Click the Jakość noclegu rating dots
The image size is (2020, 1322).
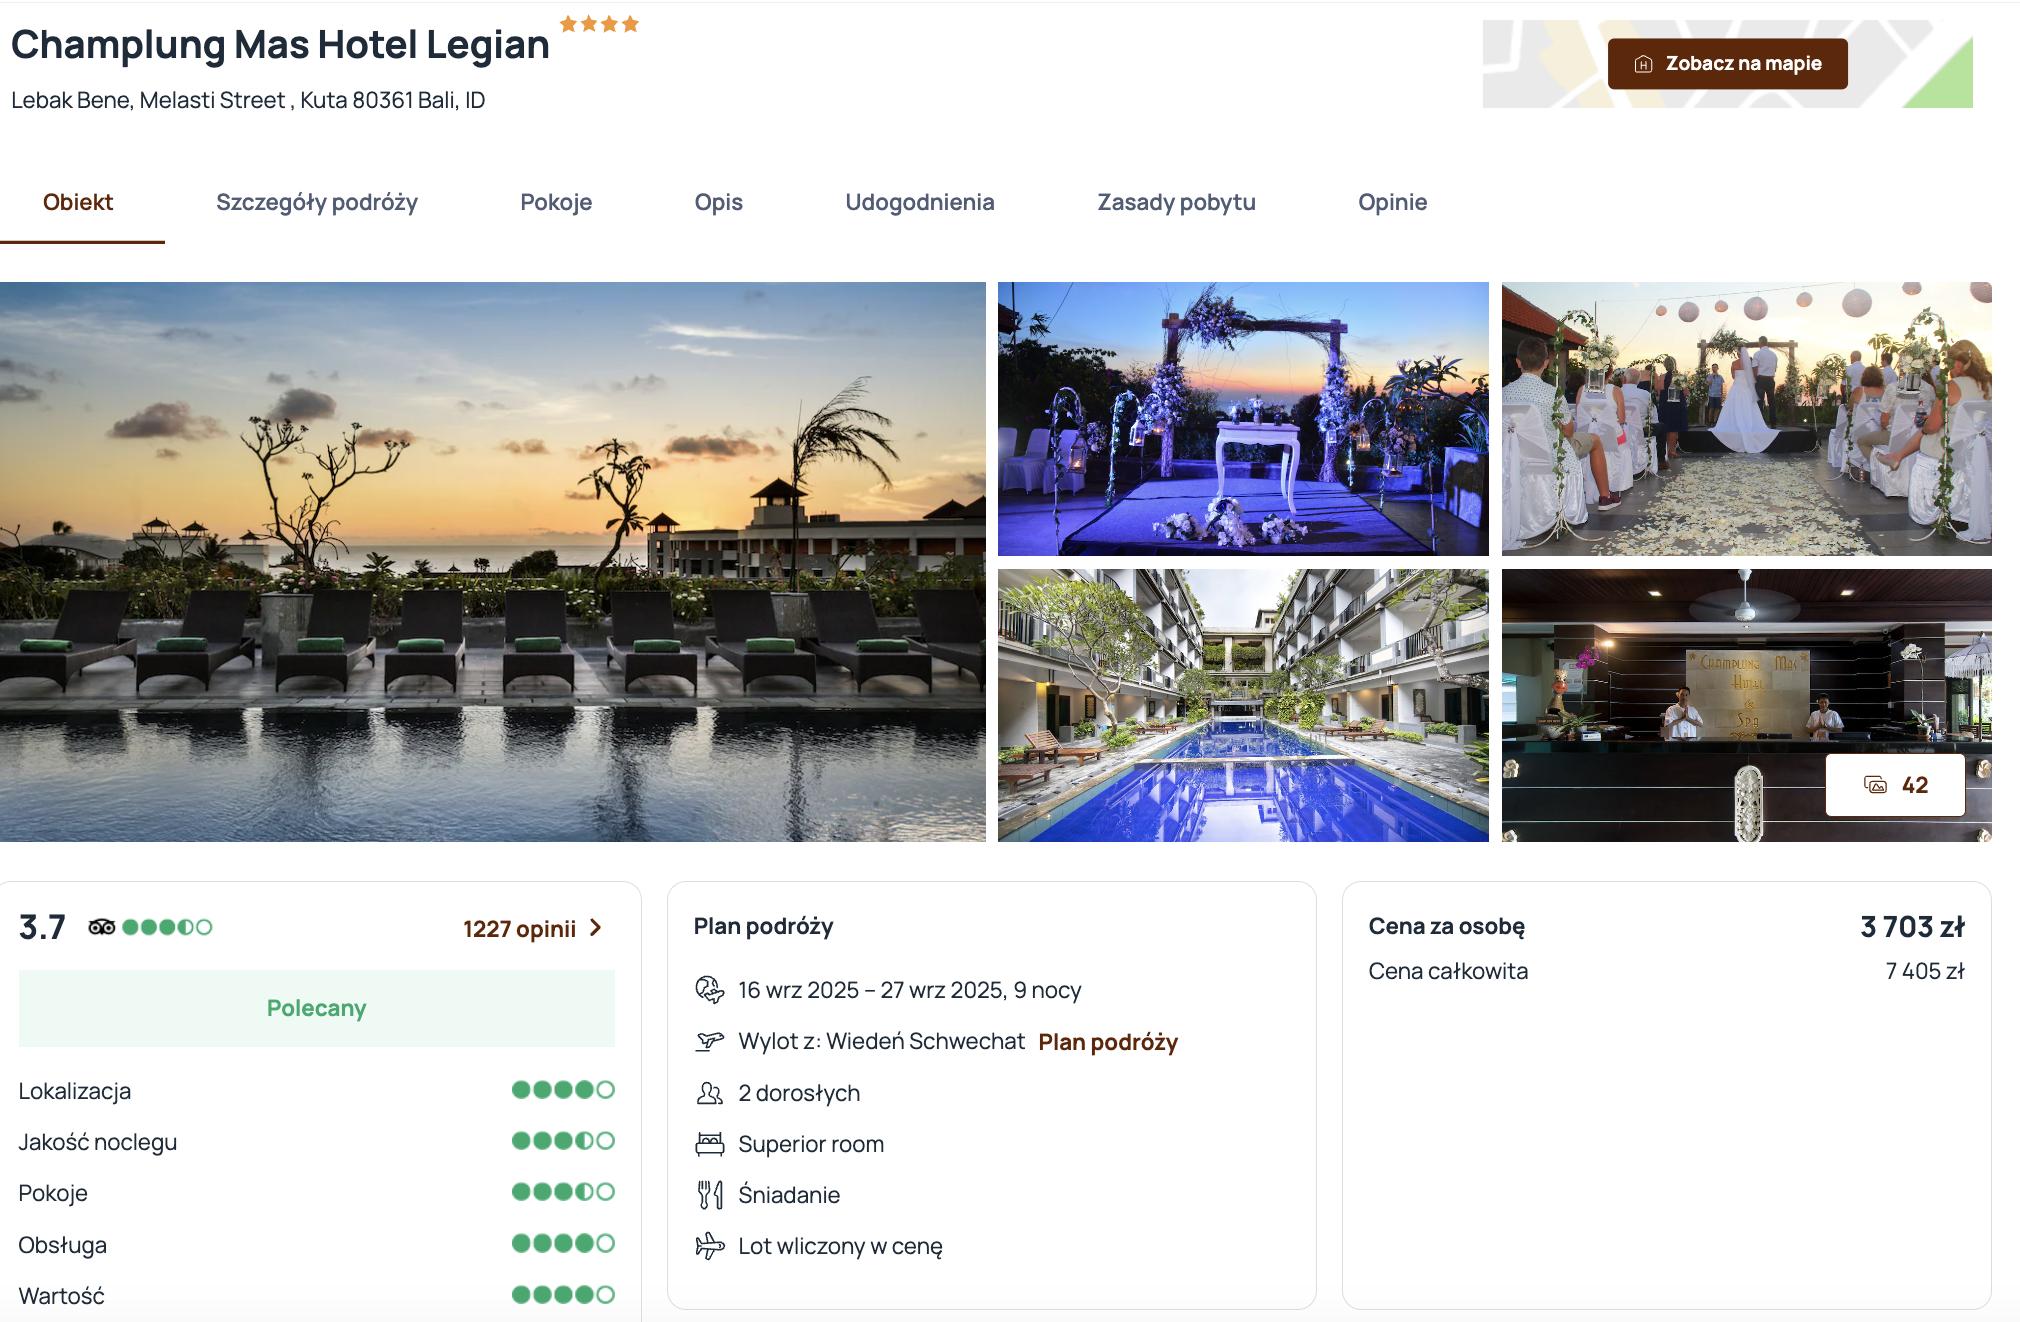[563, 1141]
